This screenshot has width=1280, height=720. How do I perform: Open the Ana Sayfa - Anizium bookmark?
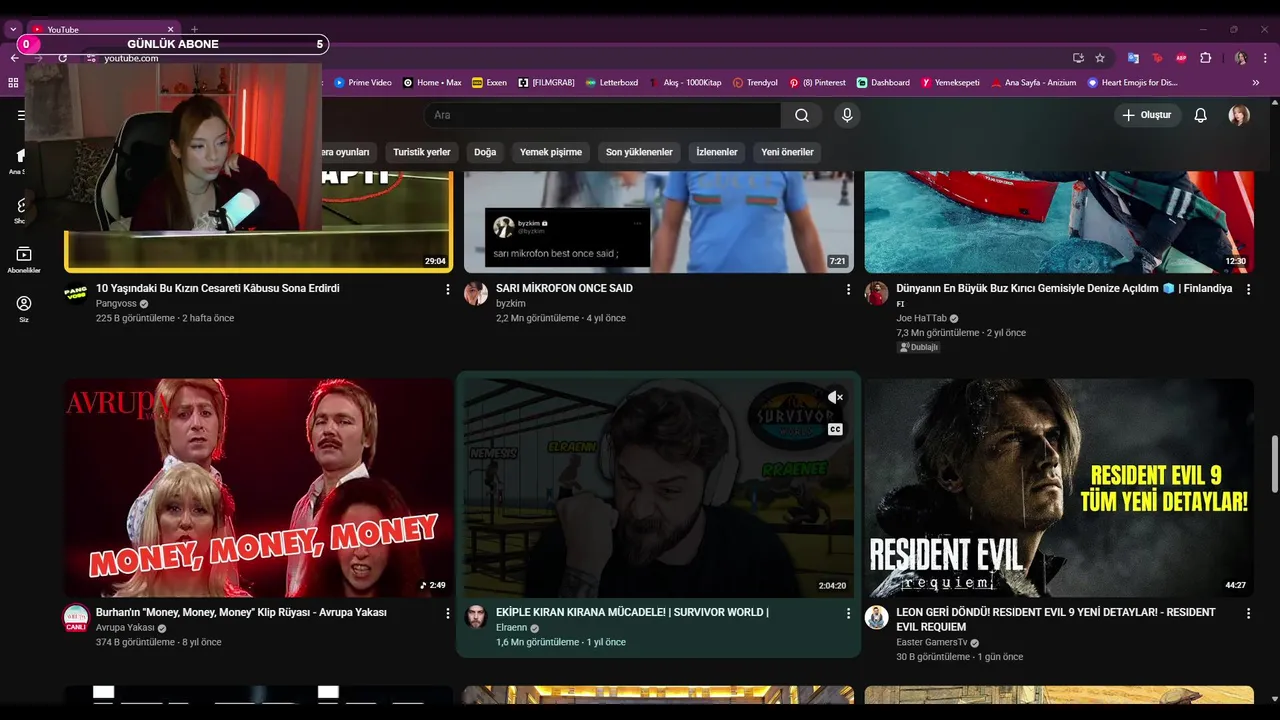[x=1034, y=83]
